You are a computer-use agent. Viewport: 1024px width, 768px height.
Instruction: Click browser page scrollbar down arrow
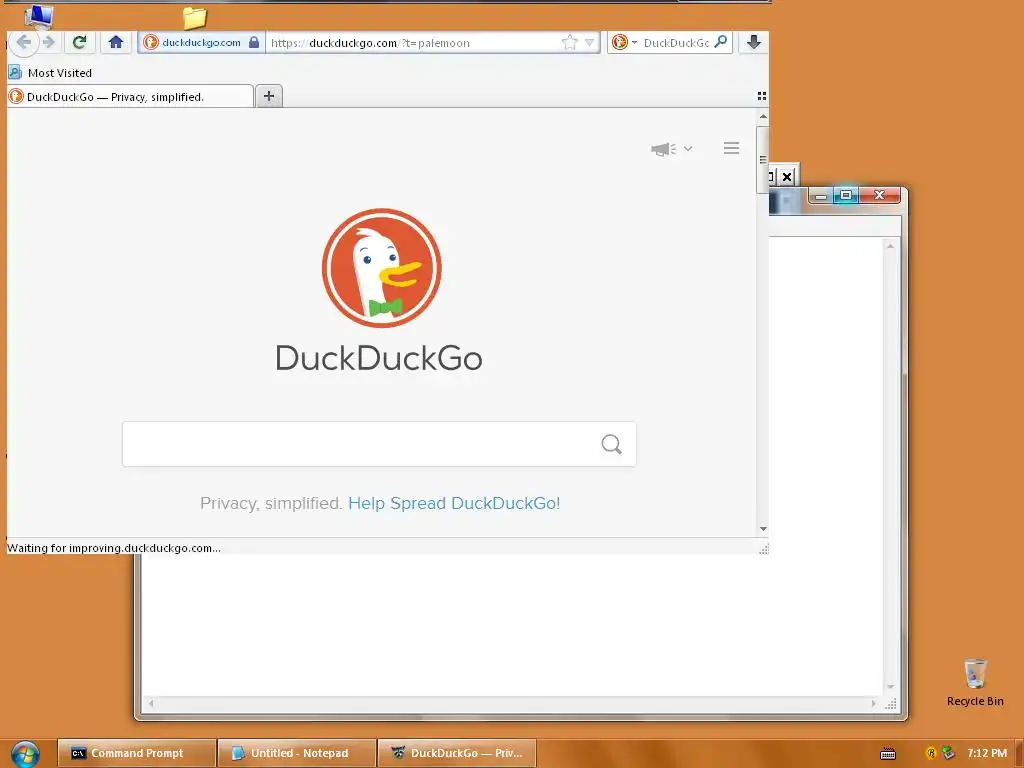point(763,529)
